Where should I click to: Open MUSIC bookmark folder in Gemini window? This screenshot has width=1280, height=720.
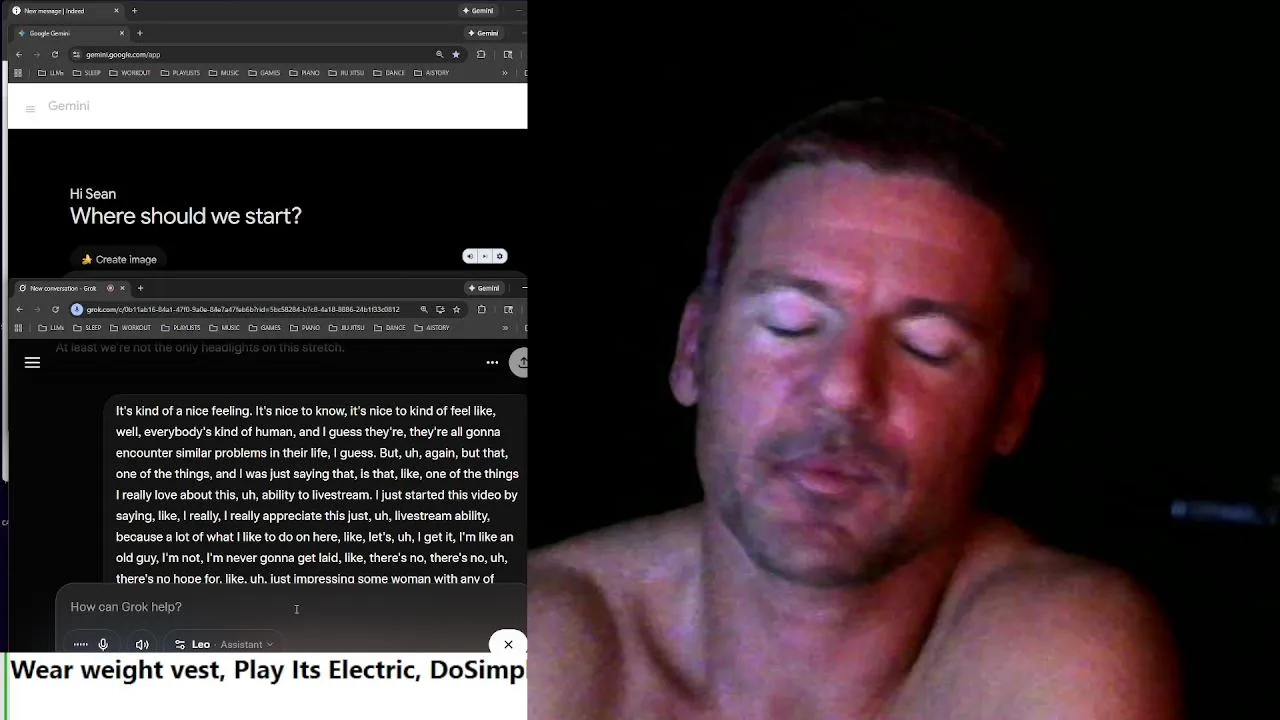[x=224, y=73]
